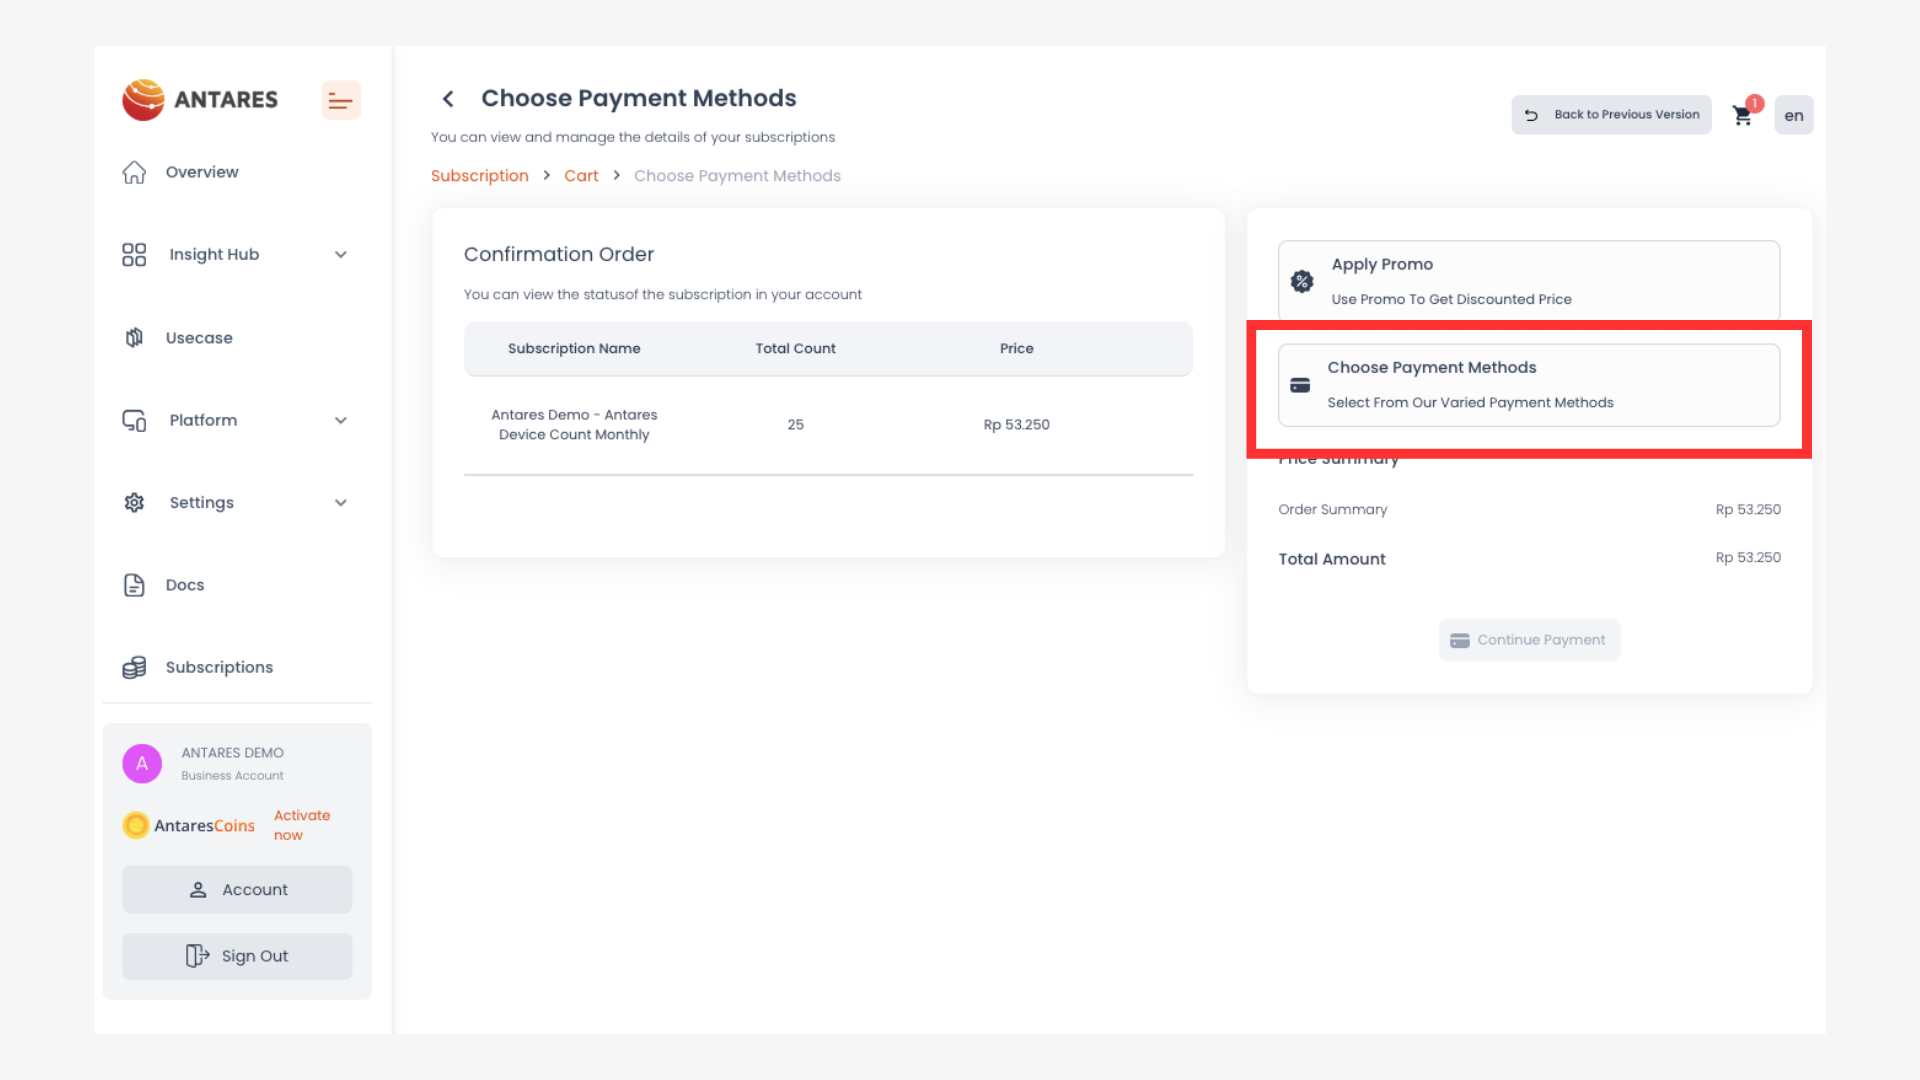Click the AntaresCoins coin icon
The width and height of the screenshot is (1920, 1080).
pyautogui.click(x=136, y=826)
